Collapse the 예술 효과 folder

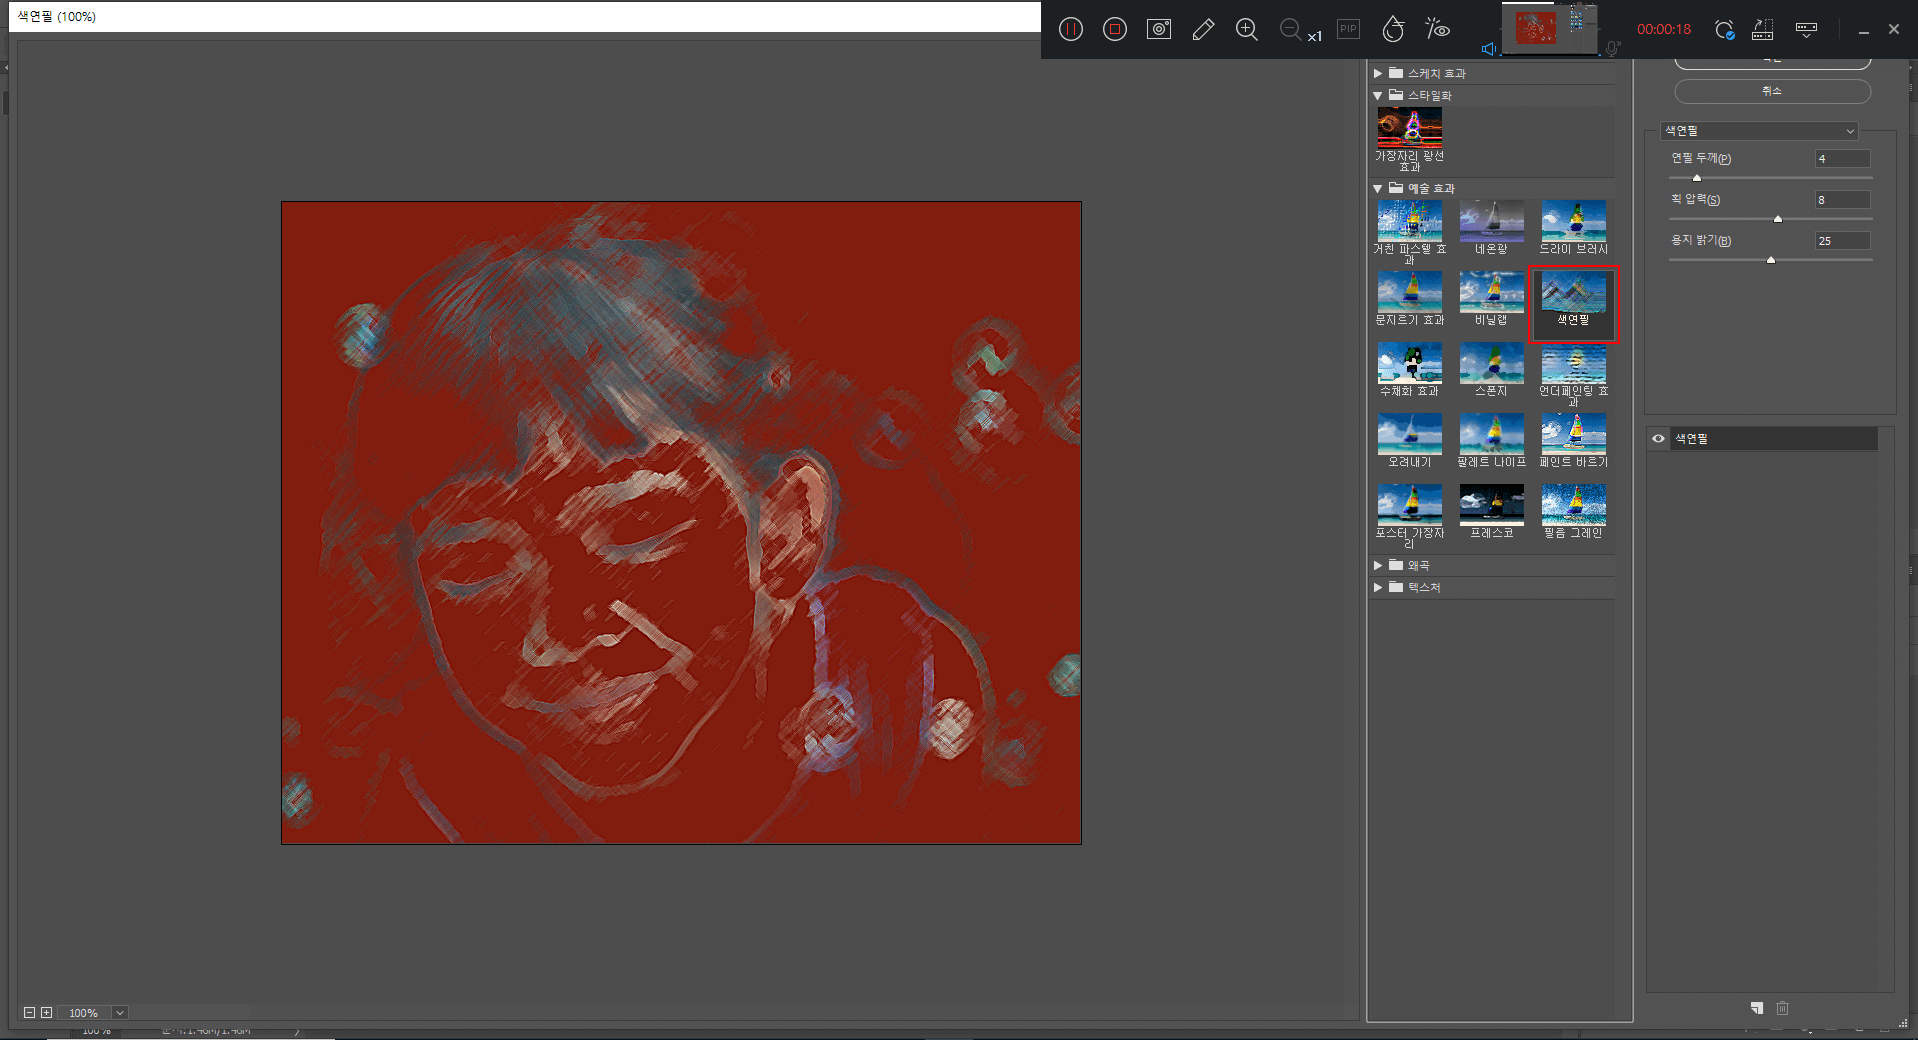(1378, 188)
